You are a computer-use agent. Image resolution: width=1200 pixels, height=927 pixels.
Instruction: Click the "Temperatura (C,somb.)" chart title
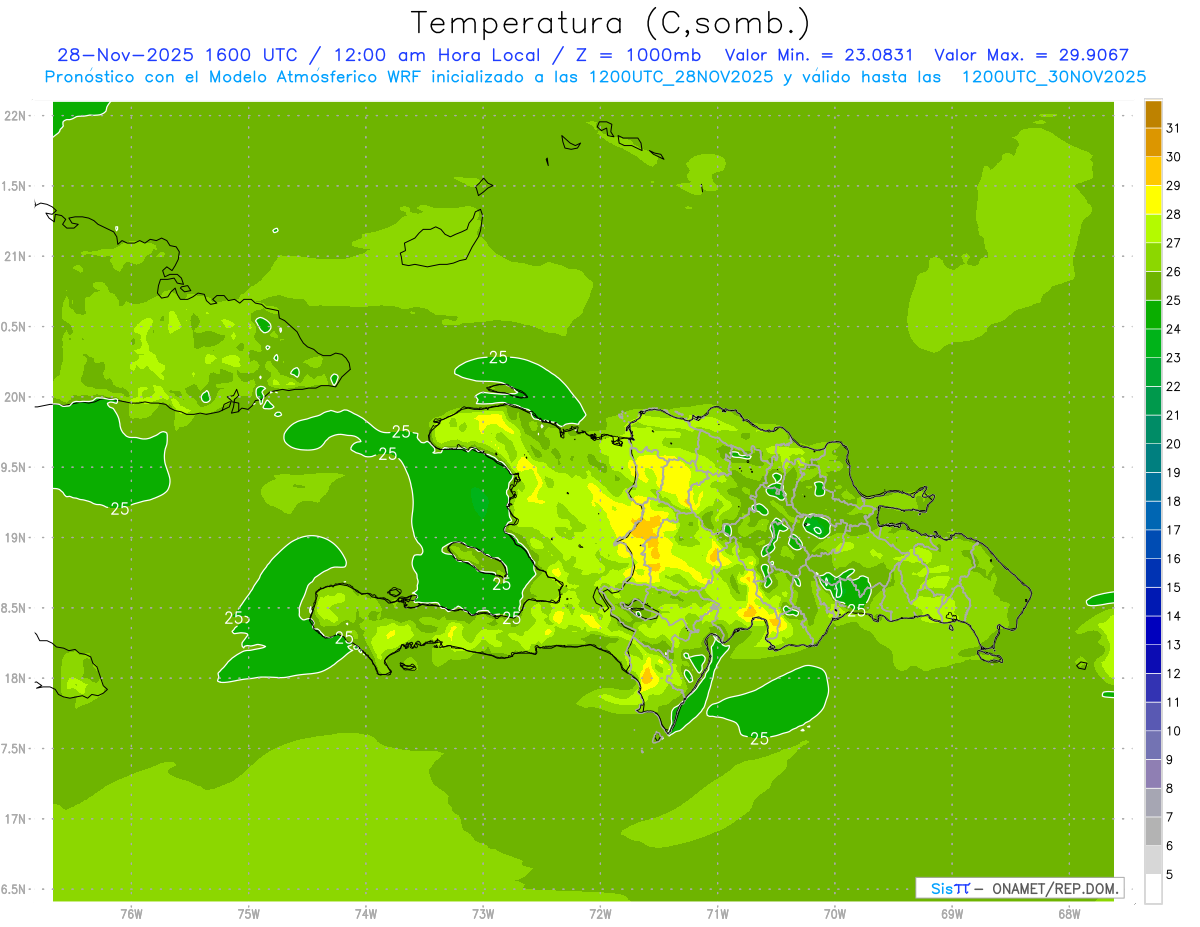point(610,23)
